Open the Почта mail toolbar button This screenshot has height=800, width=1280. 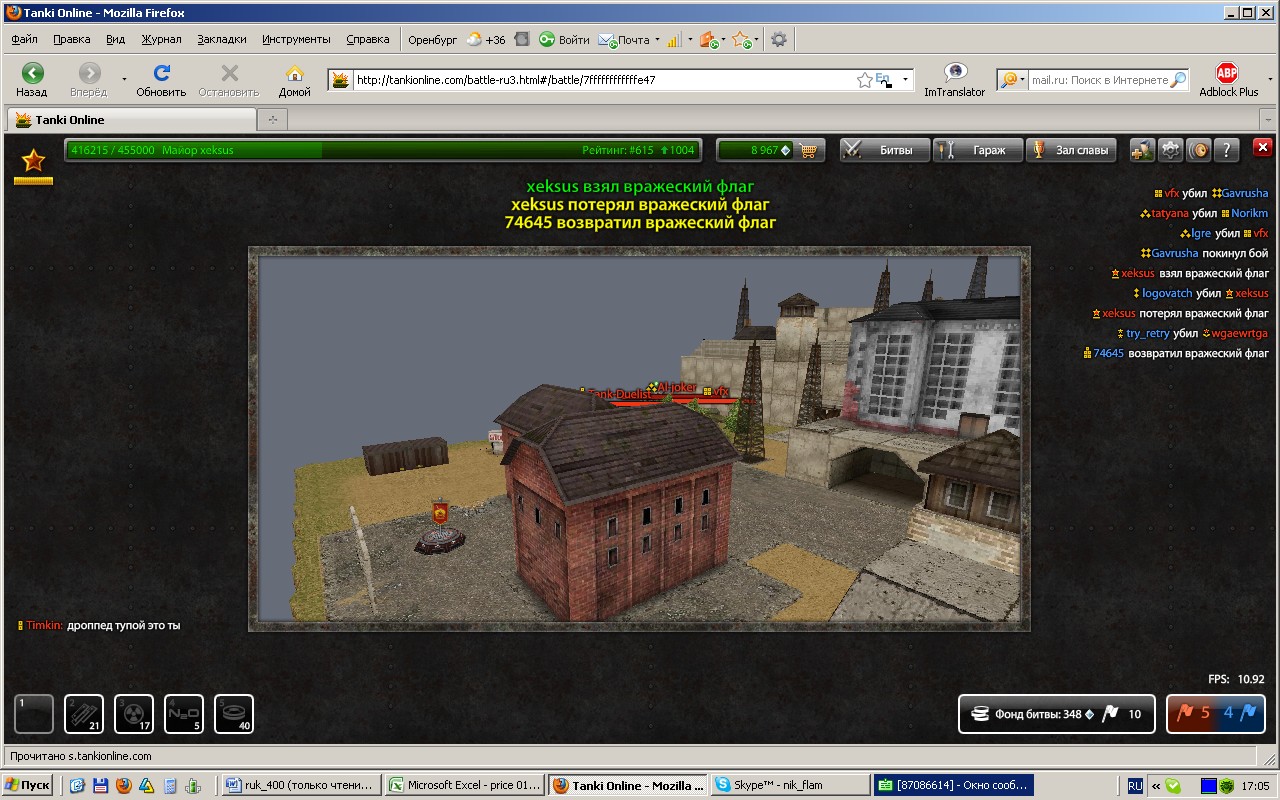(625, 40)
